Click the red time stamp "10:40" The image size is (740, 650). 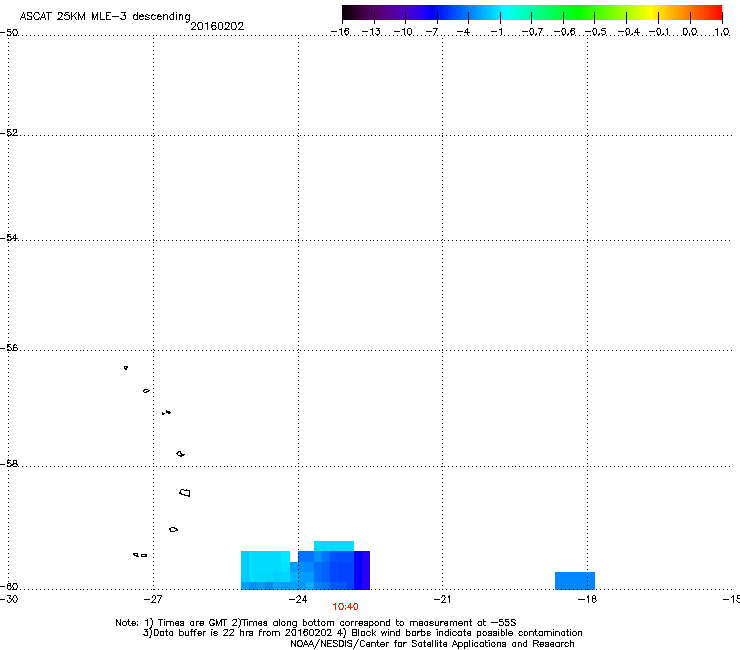pos(345,607)
